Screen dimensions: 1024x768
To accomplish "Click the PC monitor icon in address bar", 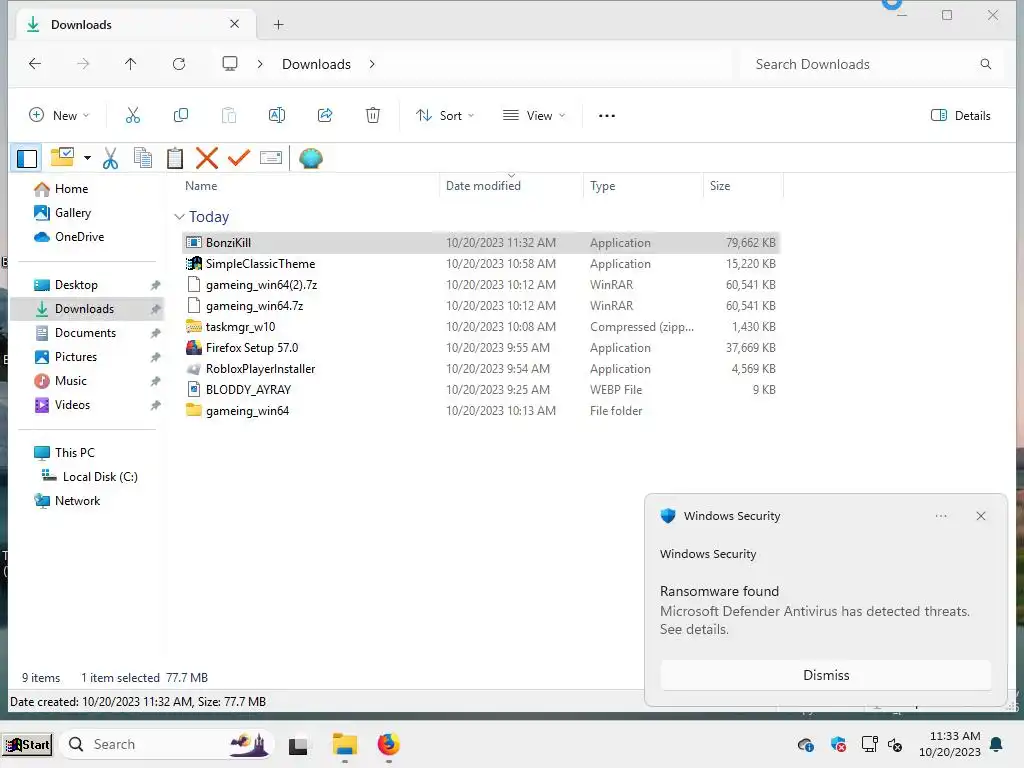I will [229, 63].
